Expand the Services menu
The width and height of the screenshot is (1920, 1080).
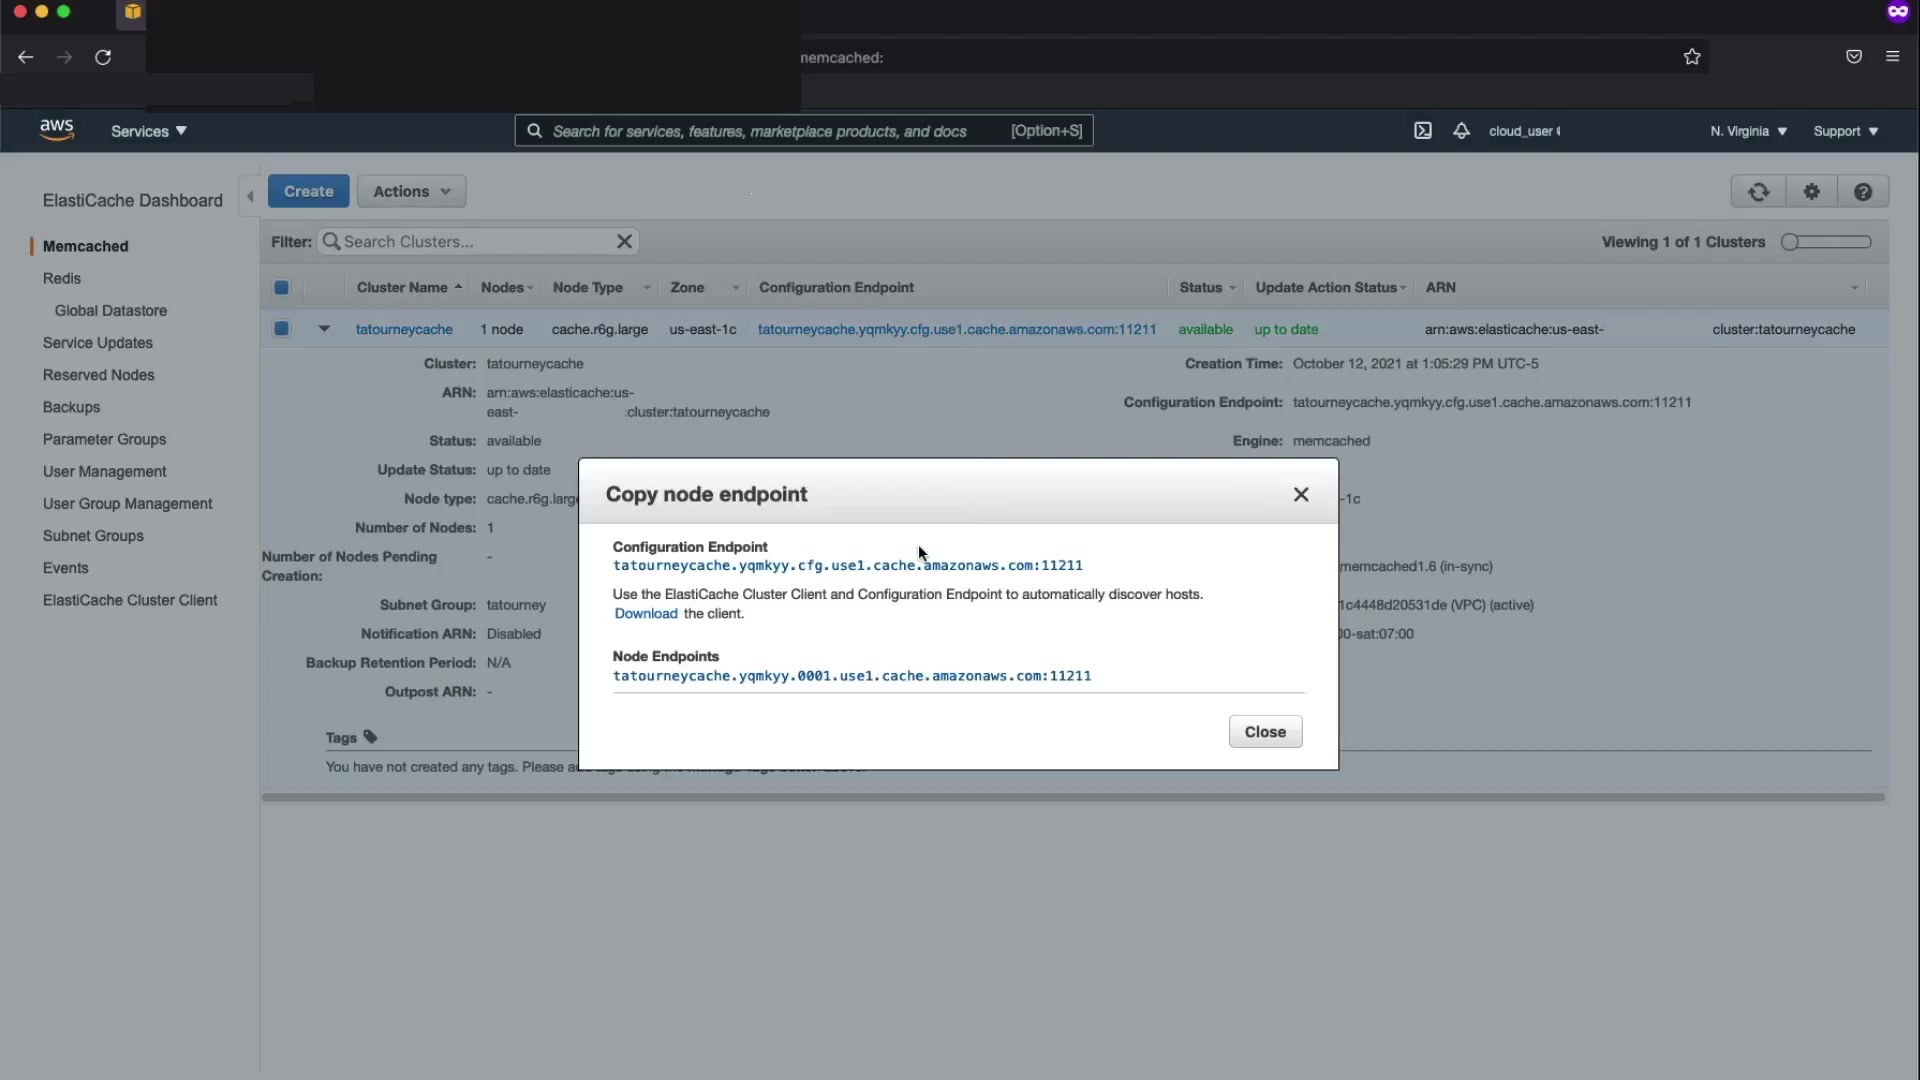click(x=148, y=131)
